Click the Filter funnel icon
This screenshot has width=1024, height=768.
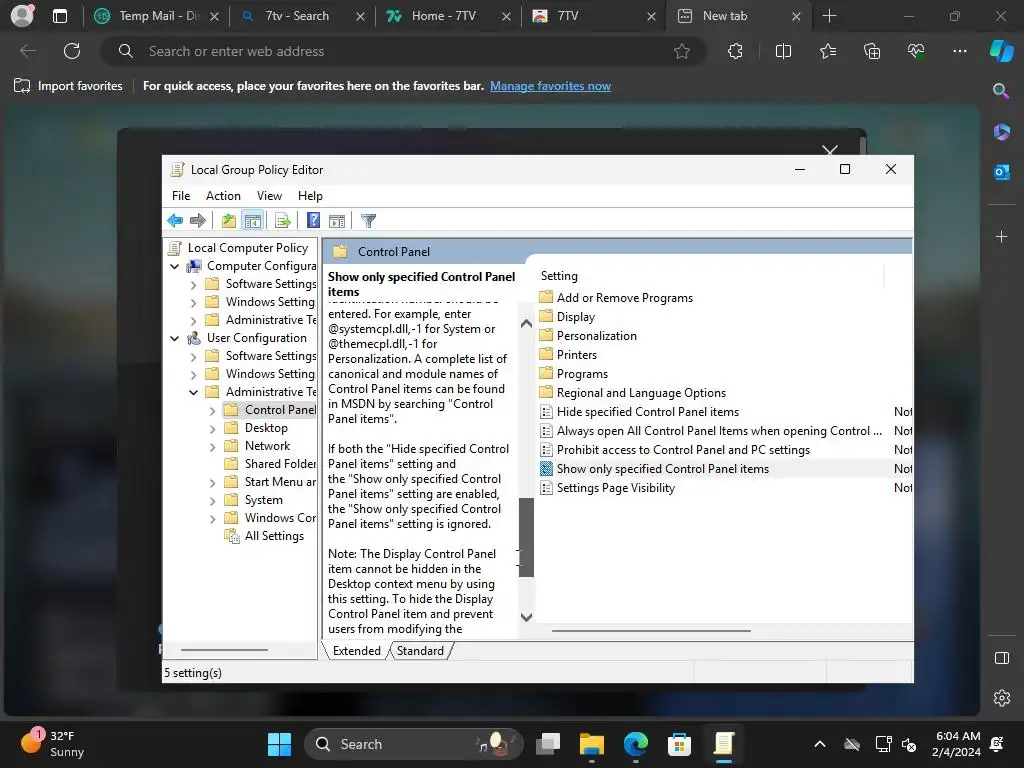pyautogui.click(x=368, y=221)
